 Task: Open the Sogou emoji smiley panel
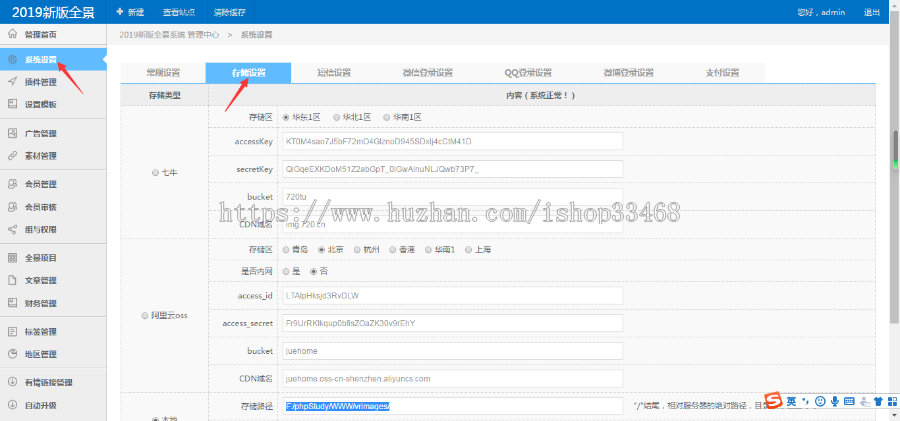coord(821,401)
